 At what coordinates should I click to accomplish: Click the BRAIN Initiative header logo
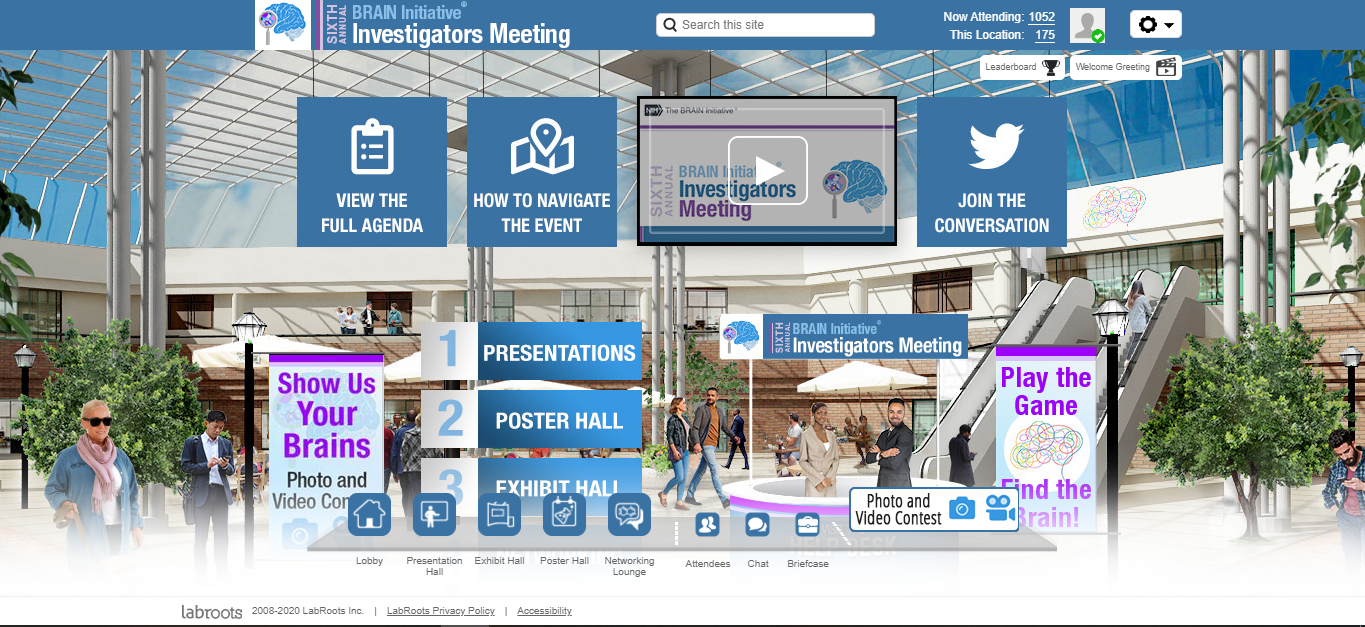(283, 25)
